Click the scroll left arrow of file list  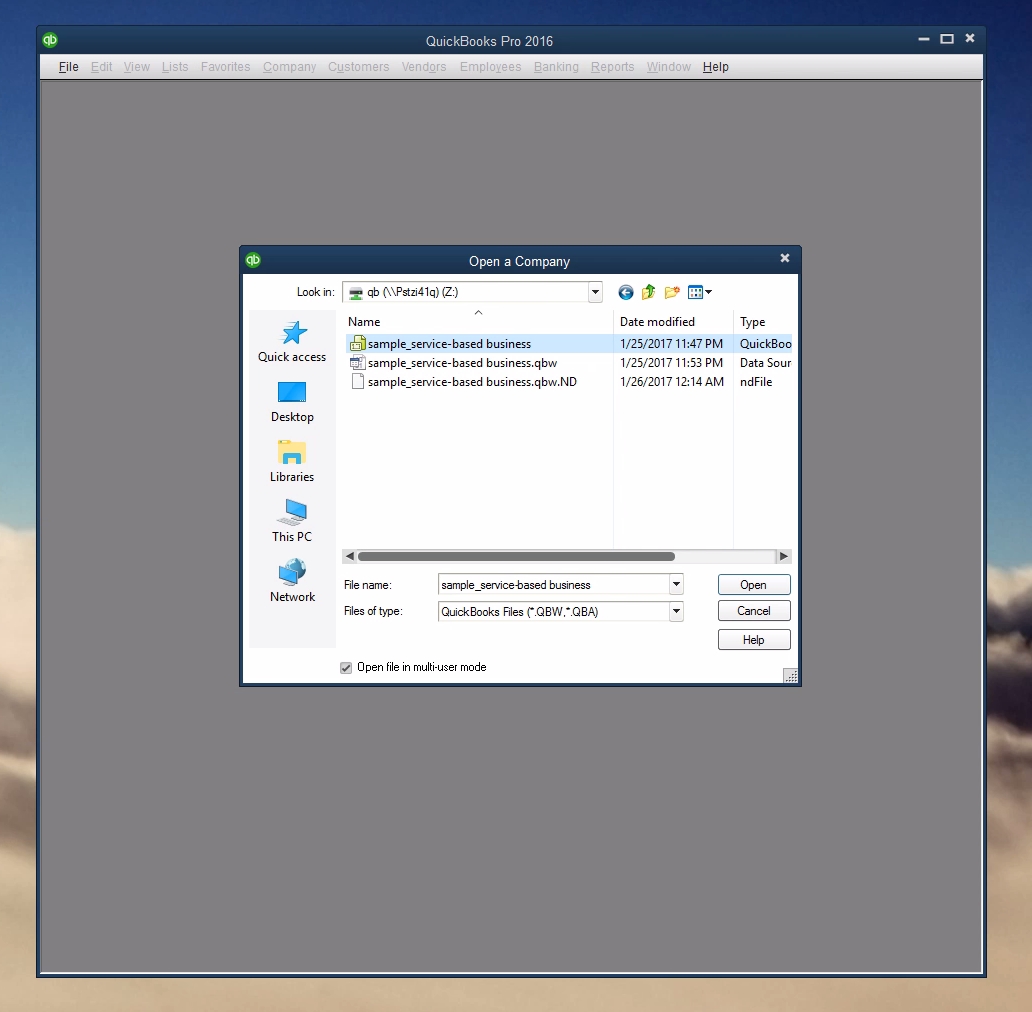[350, 557]
